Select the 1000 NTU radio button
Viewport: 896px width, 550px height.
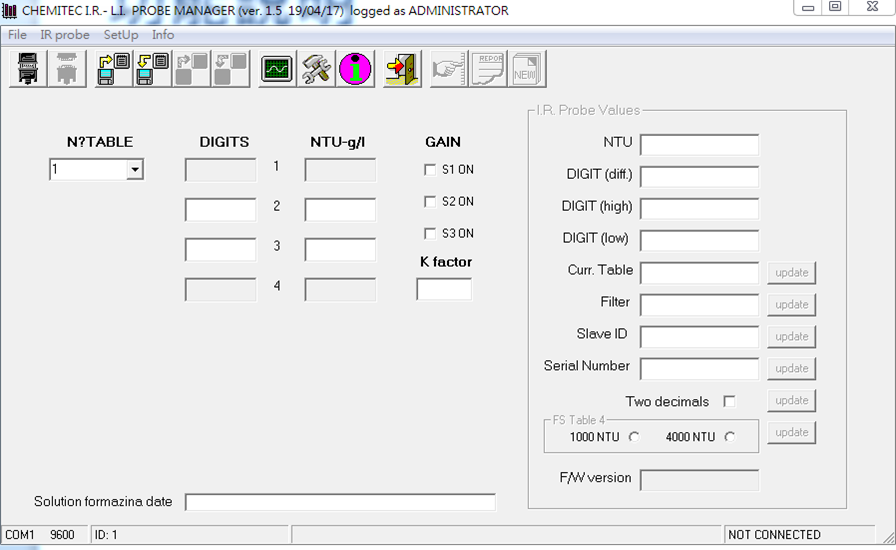pyautogui.click(x=634, y=437)
